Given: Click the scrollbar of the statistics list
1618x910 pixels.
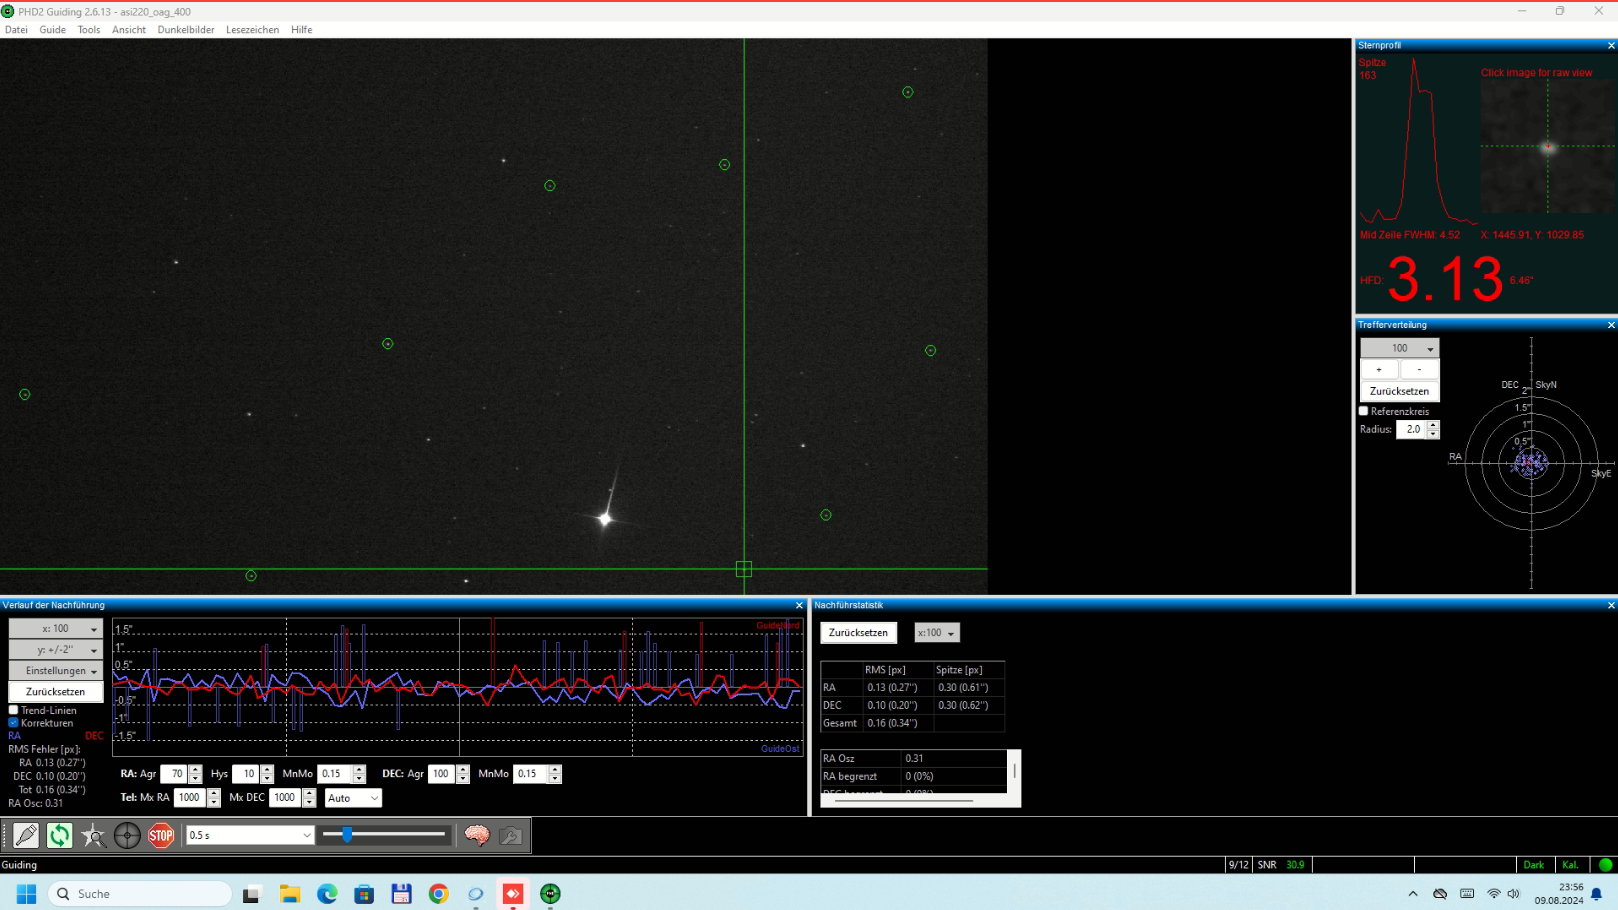Looking at the screenshot, I should click(x=1015, y=772).
